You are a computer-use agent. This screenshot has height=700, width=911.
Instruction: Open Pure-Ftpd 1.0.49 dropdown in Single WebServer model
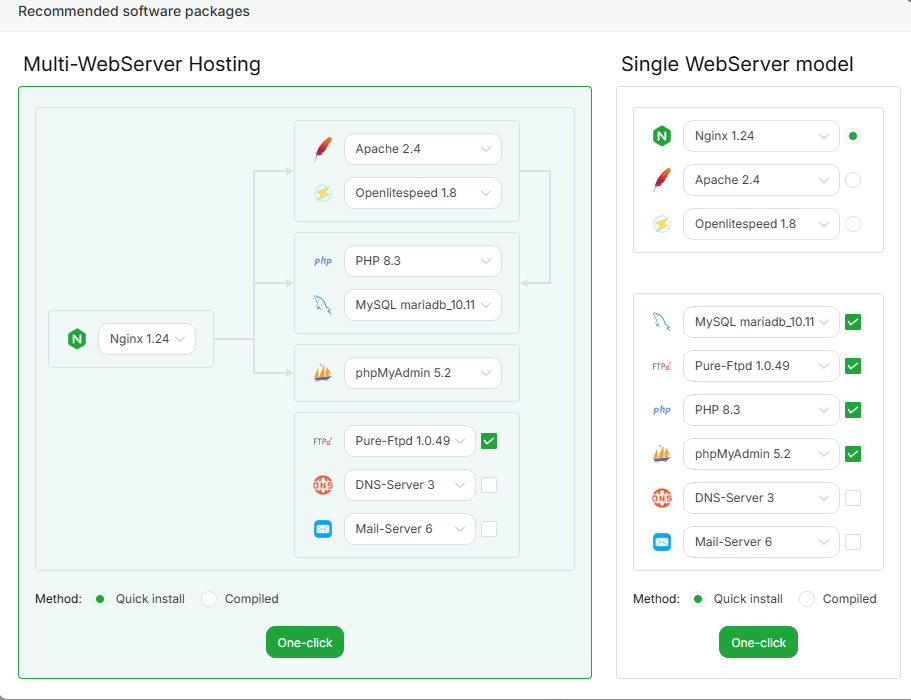[760, 366]
